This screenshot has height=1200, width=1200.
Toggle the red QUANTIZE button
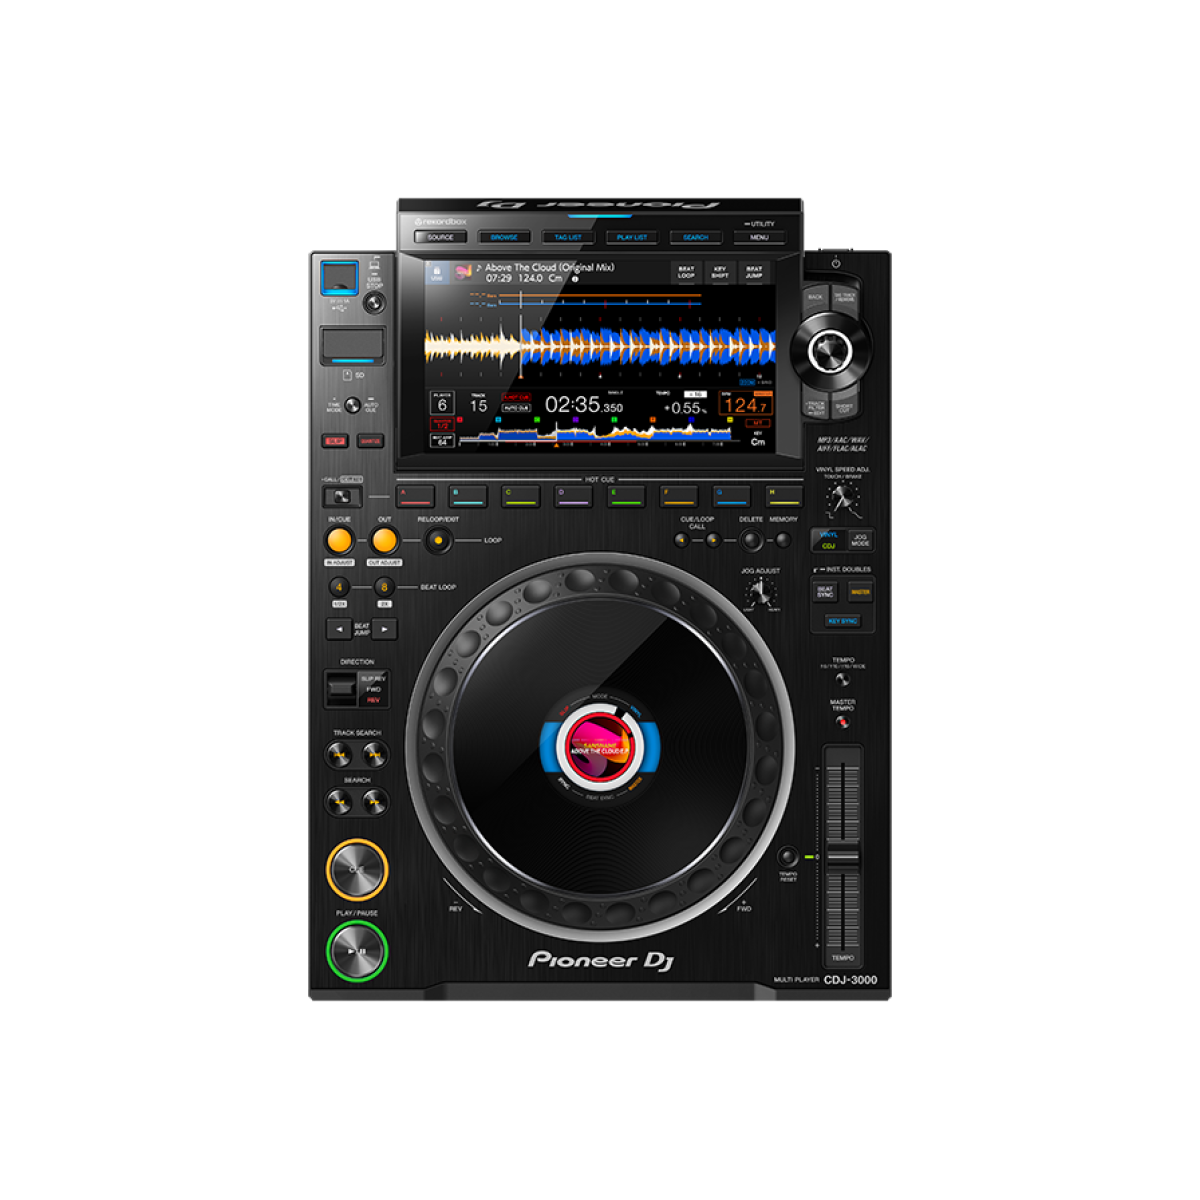point(370,441)
